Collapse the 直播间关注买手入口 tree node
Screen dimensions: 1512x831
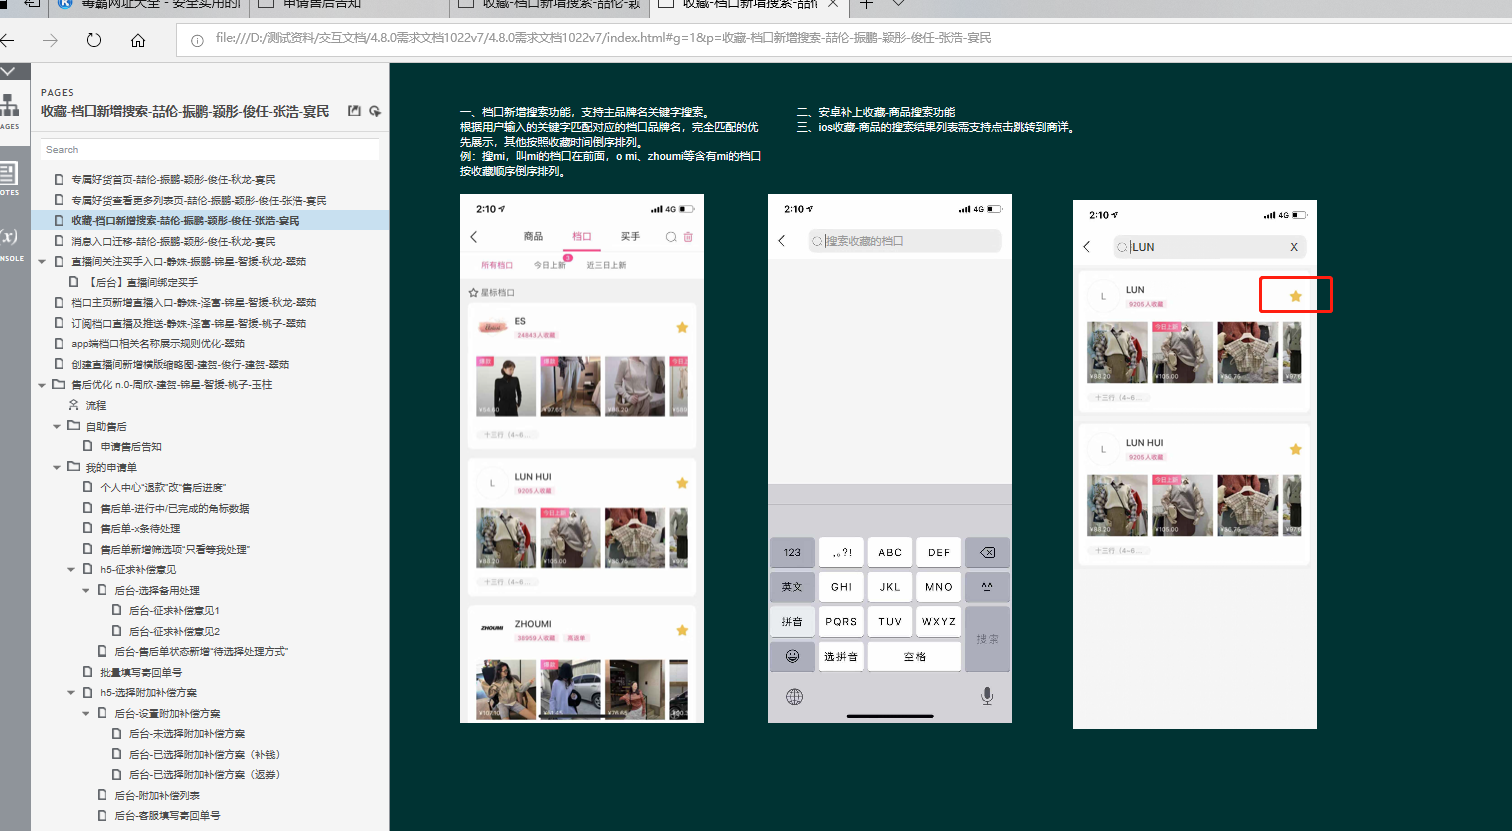tap(43, 261)
